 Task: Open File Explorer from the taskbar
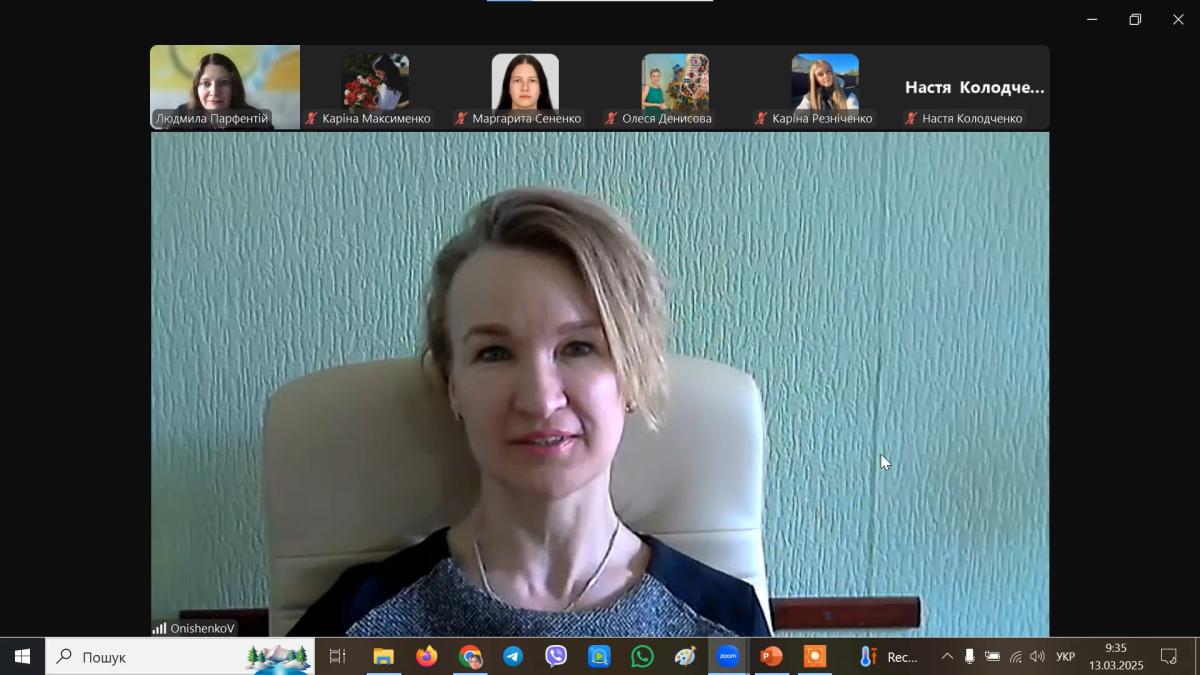click(384, 657)
